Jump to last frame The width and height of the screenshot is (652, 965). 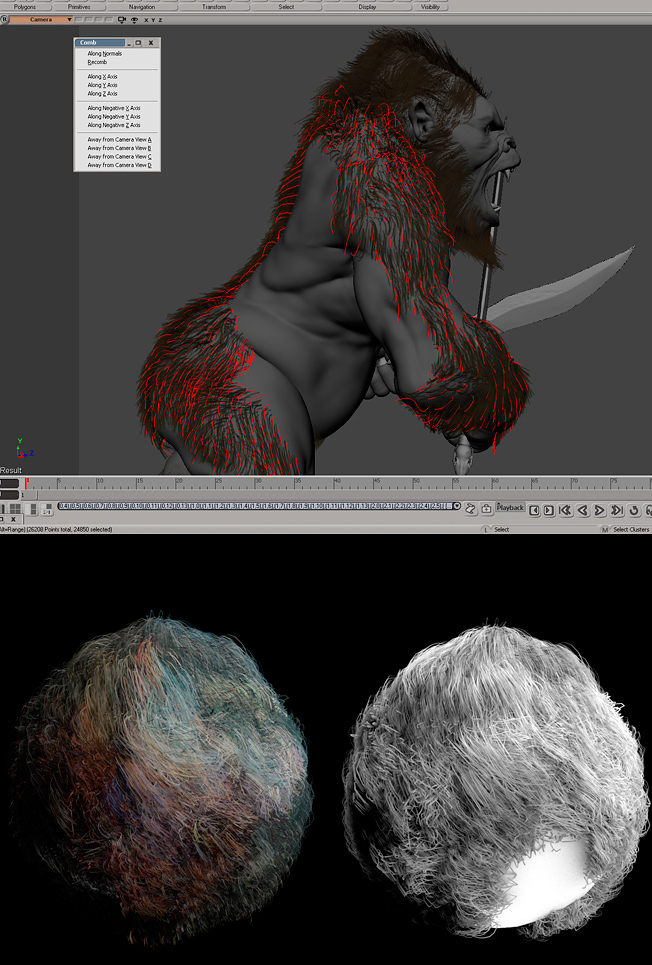(616, 510)
